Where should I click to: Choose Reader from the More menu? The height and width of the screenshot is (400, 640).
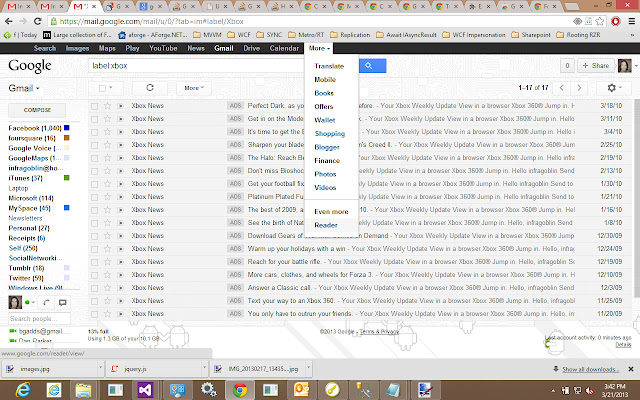326,225
